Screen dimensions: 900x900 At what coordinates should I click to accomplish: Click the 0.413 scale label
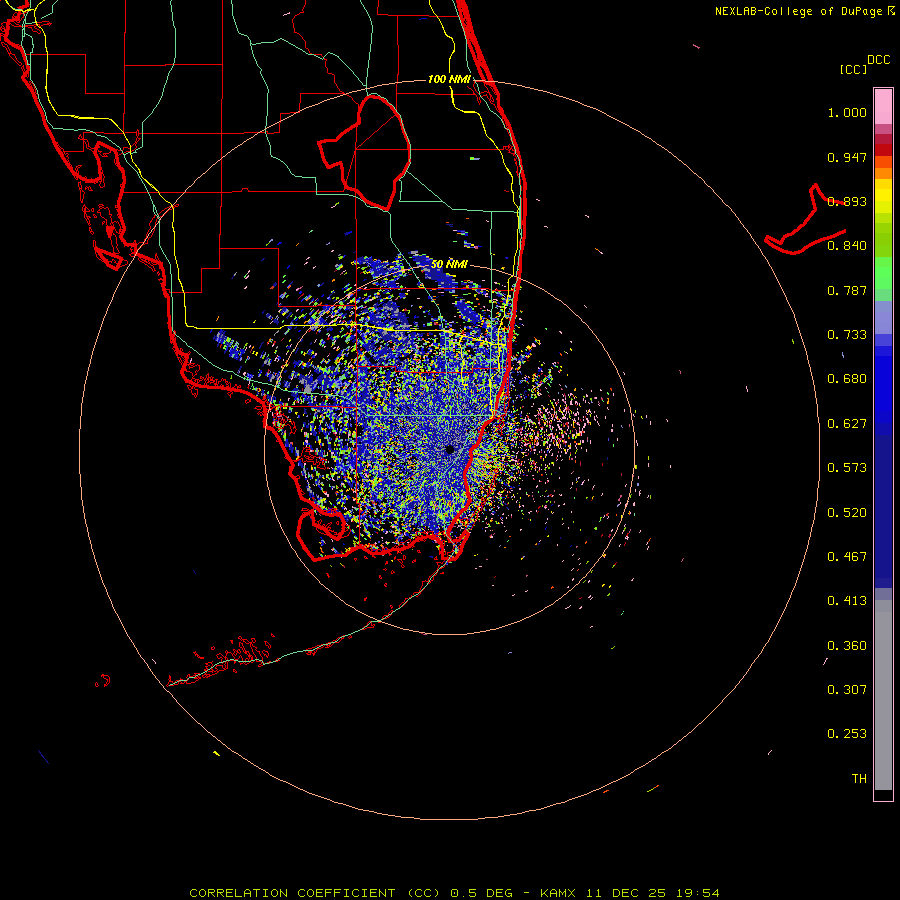pos(847,601)
